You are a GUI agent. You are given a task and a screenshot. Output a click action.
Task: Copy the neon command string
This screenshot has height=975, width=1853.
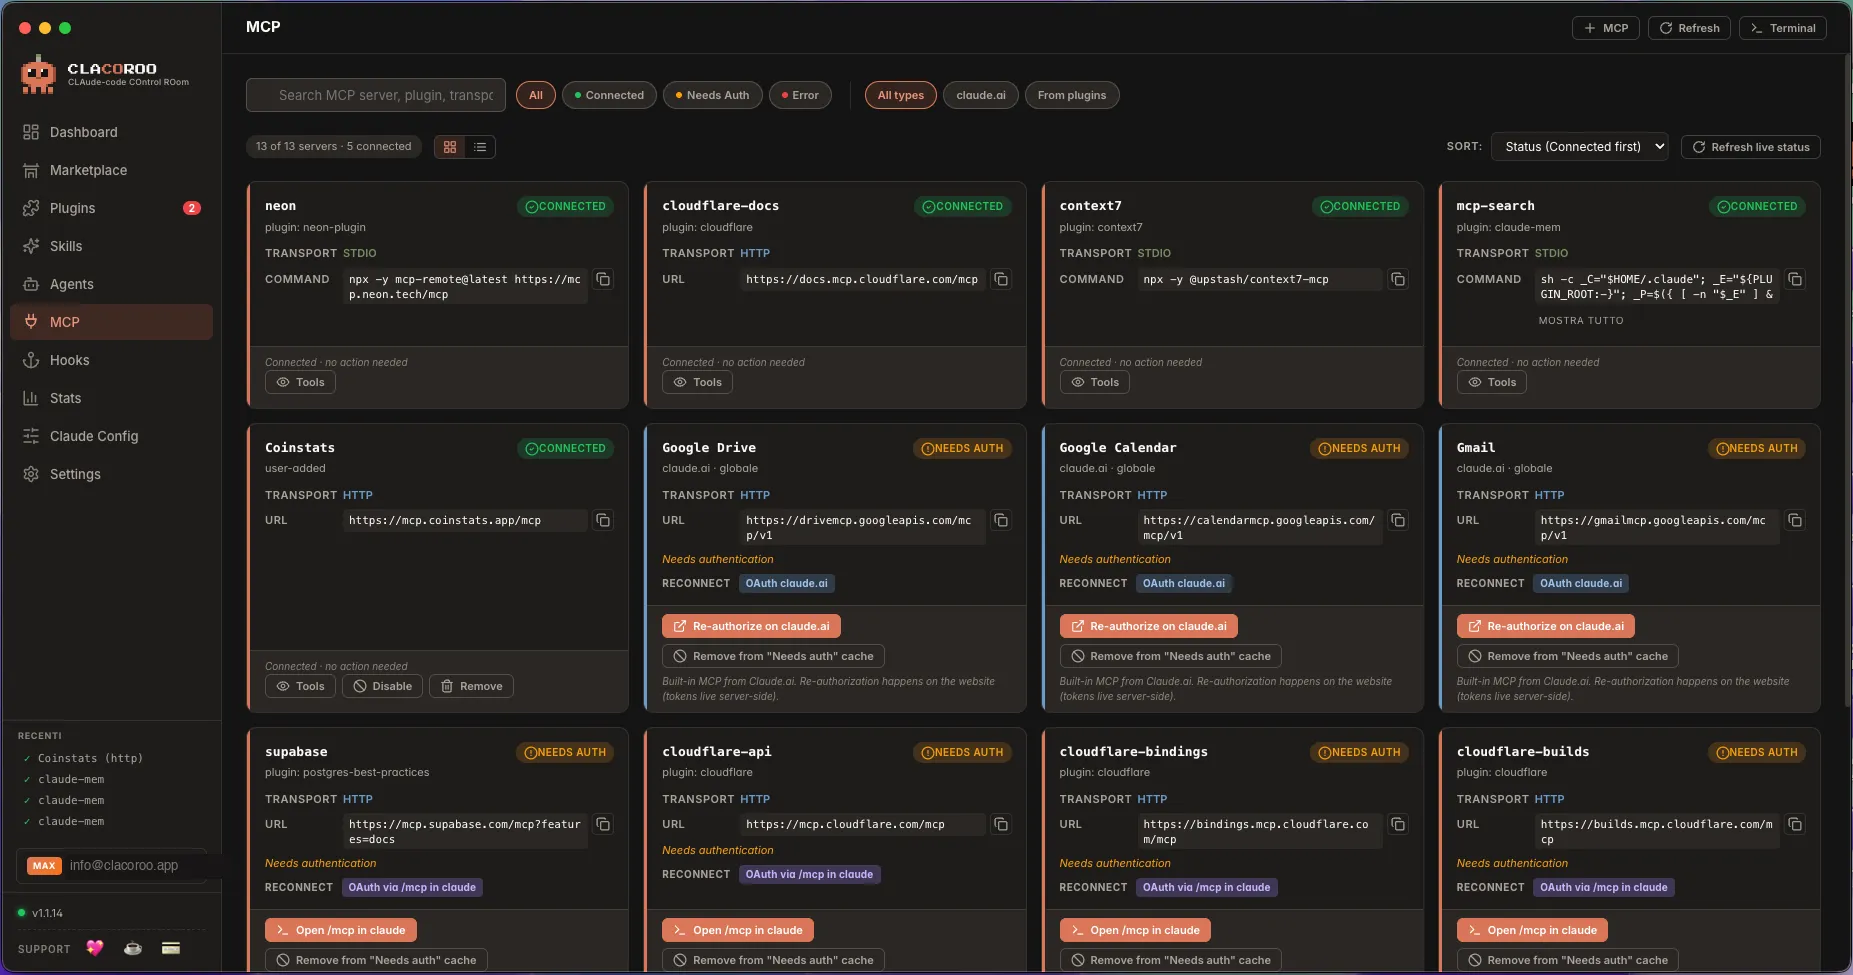tap(603, 279)
